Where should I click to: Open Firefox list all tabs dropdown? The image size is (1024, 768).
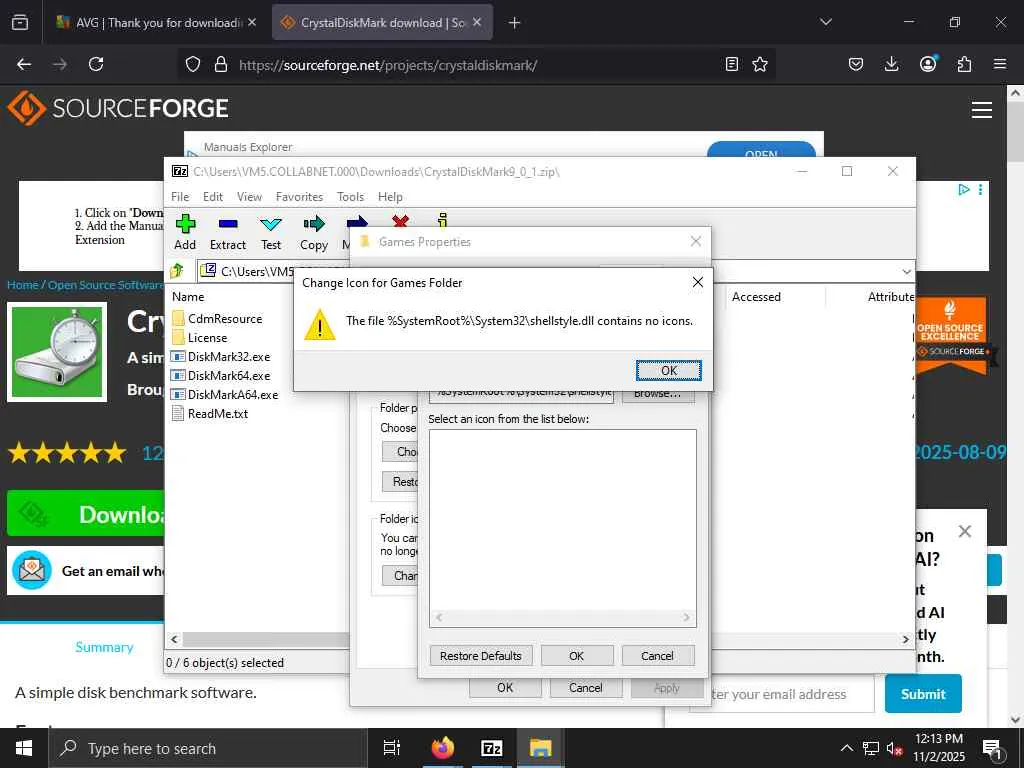(x=825, y=22)
